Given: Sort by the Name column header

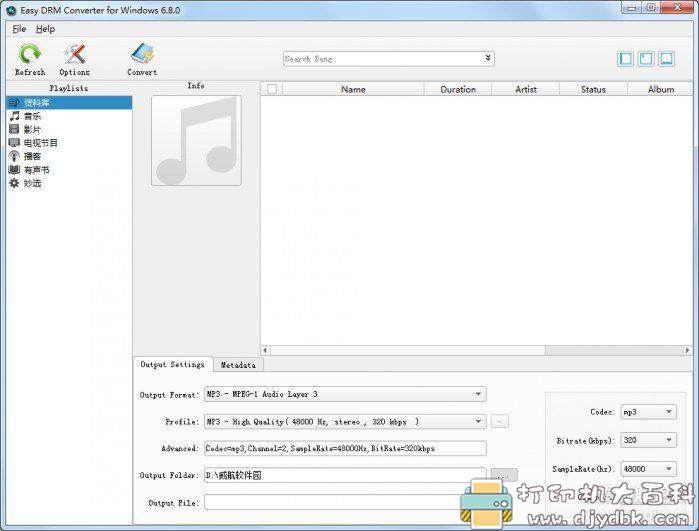Looking at the screenshot, I should (x=353, y=89).
